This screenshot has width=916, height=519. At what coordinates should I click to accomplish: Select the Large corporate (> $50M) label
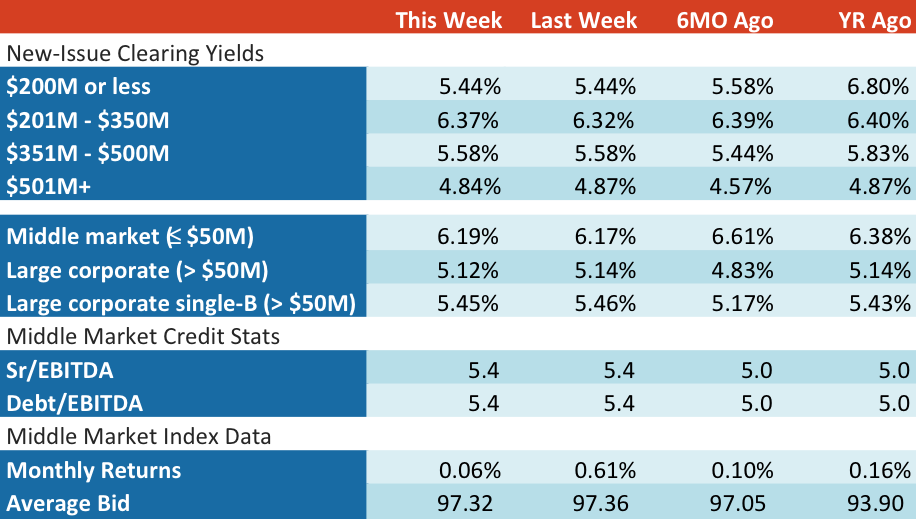click(x=137, y=271)
